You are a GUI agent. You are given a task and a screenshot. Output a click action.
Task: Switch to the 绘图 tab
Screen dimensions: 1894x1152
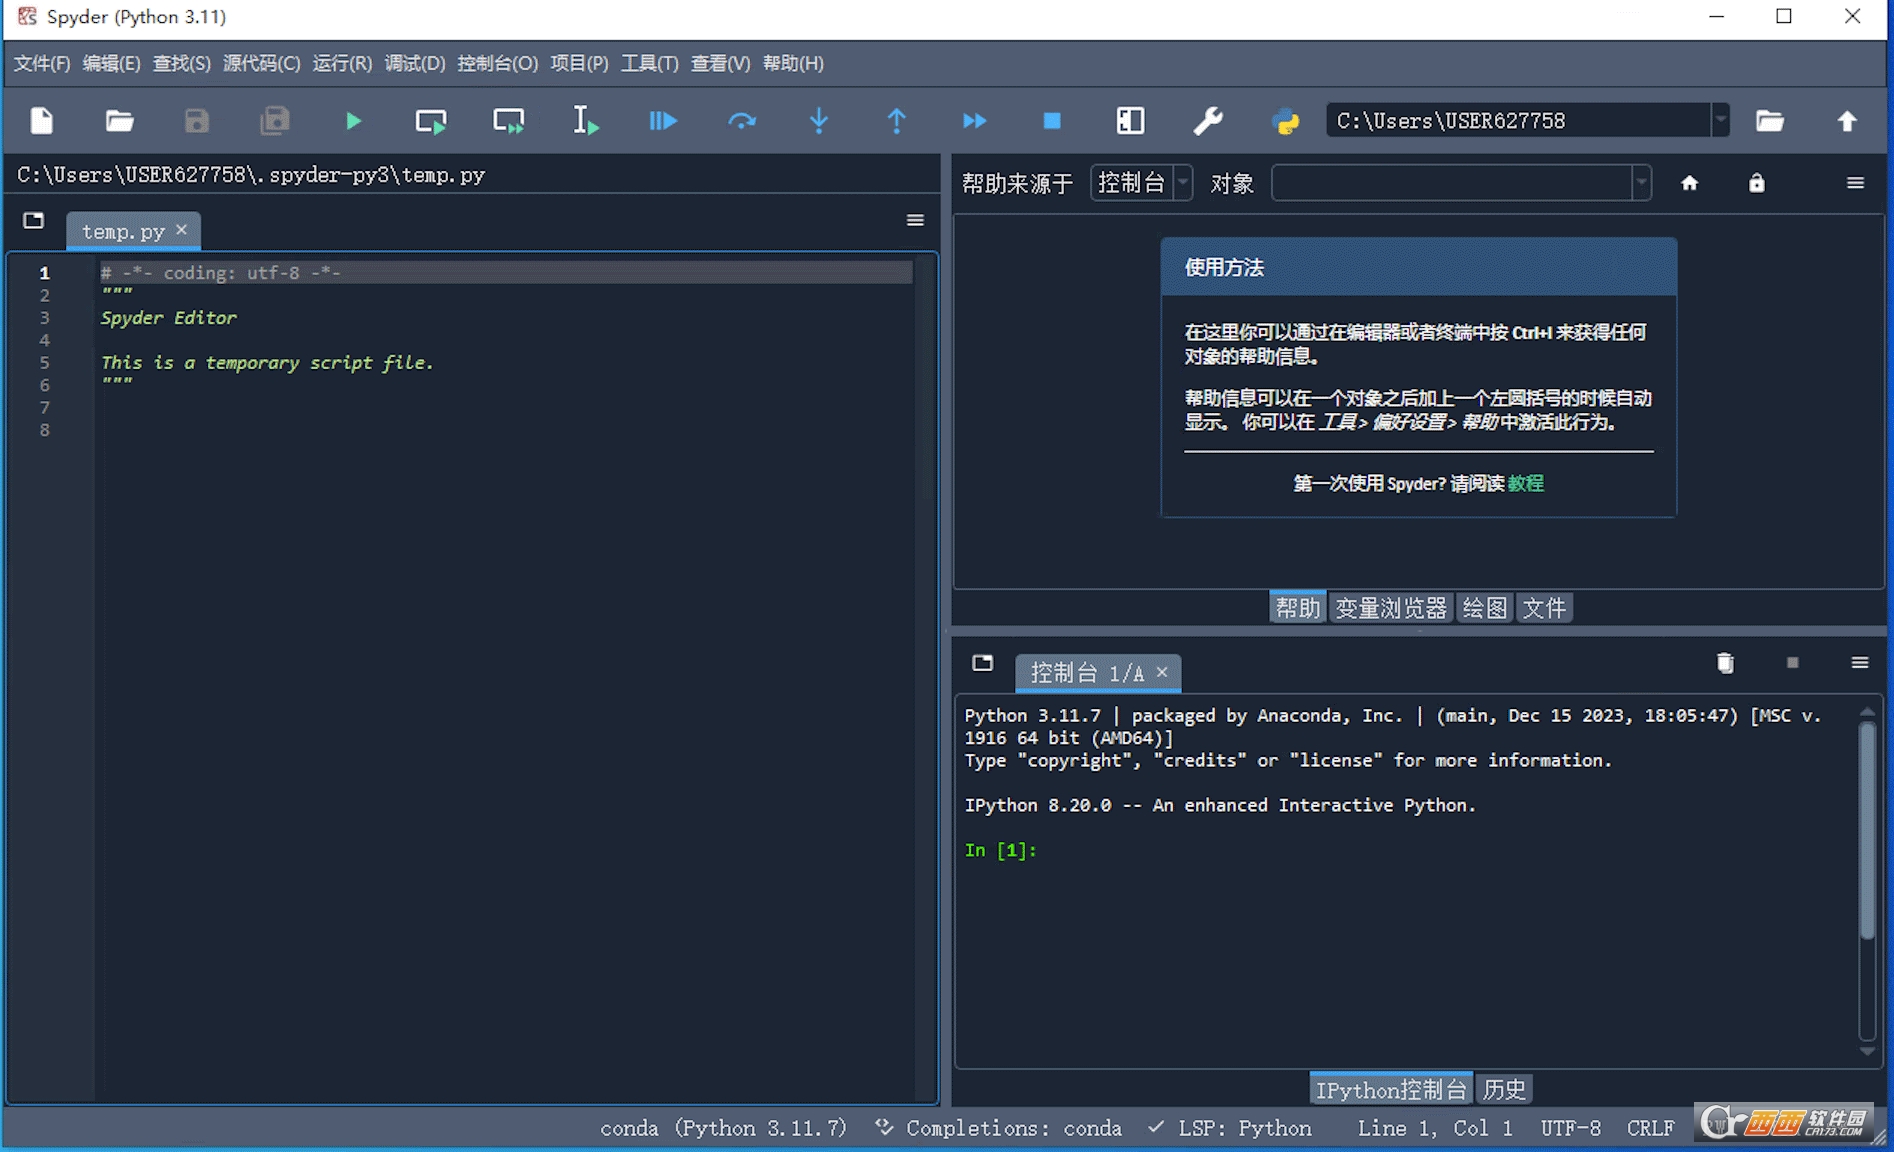pos(1484,608)
